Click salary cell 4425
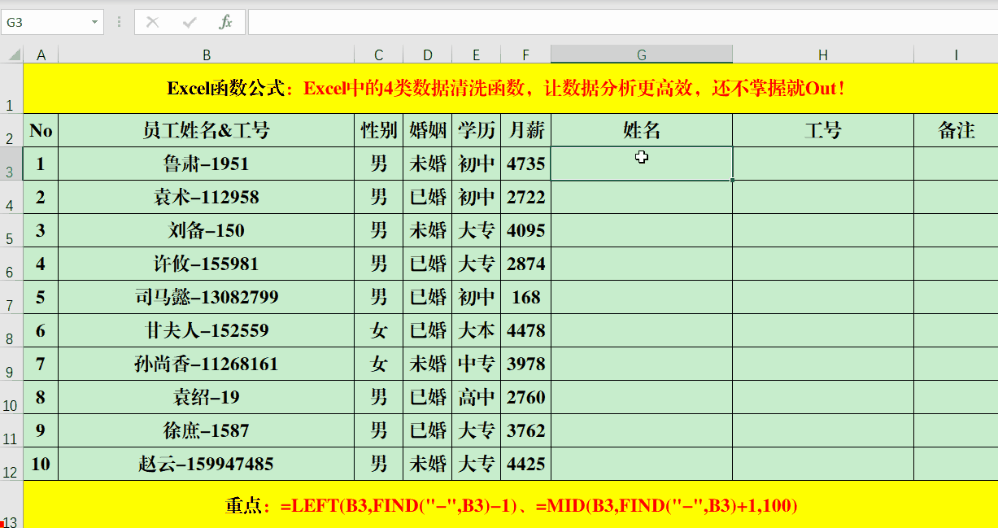The height and width of the screenshot is (528, 998). coord(526,464)
